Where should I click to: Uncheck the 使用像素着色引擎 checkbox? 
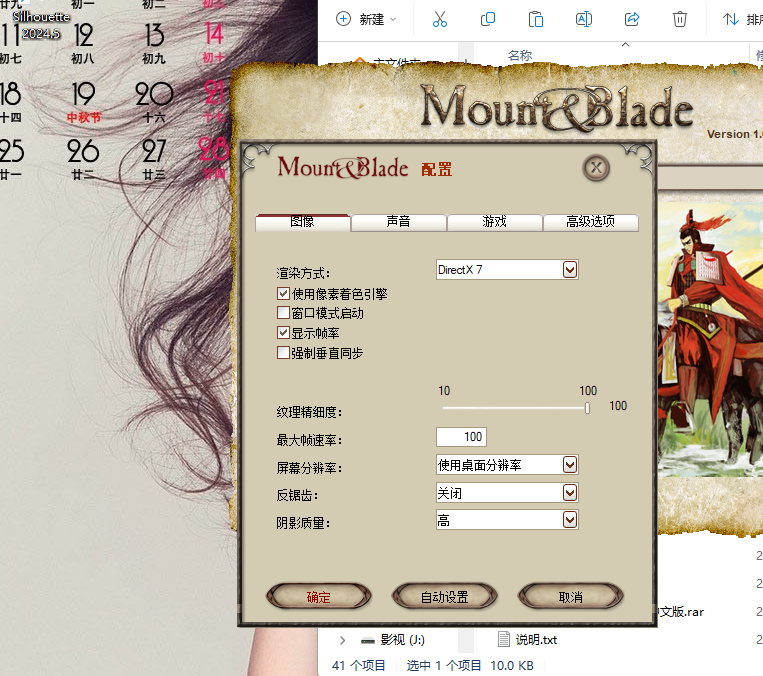coord(283,294)
